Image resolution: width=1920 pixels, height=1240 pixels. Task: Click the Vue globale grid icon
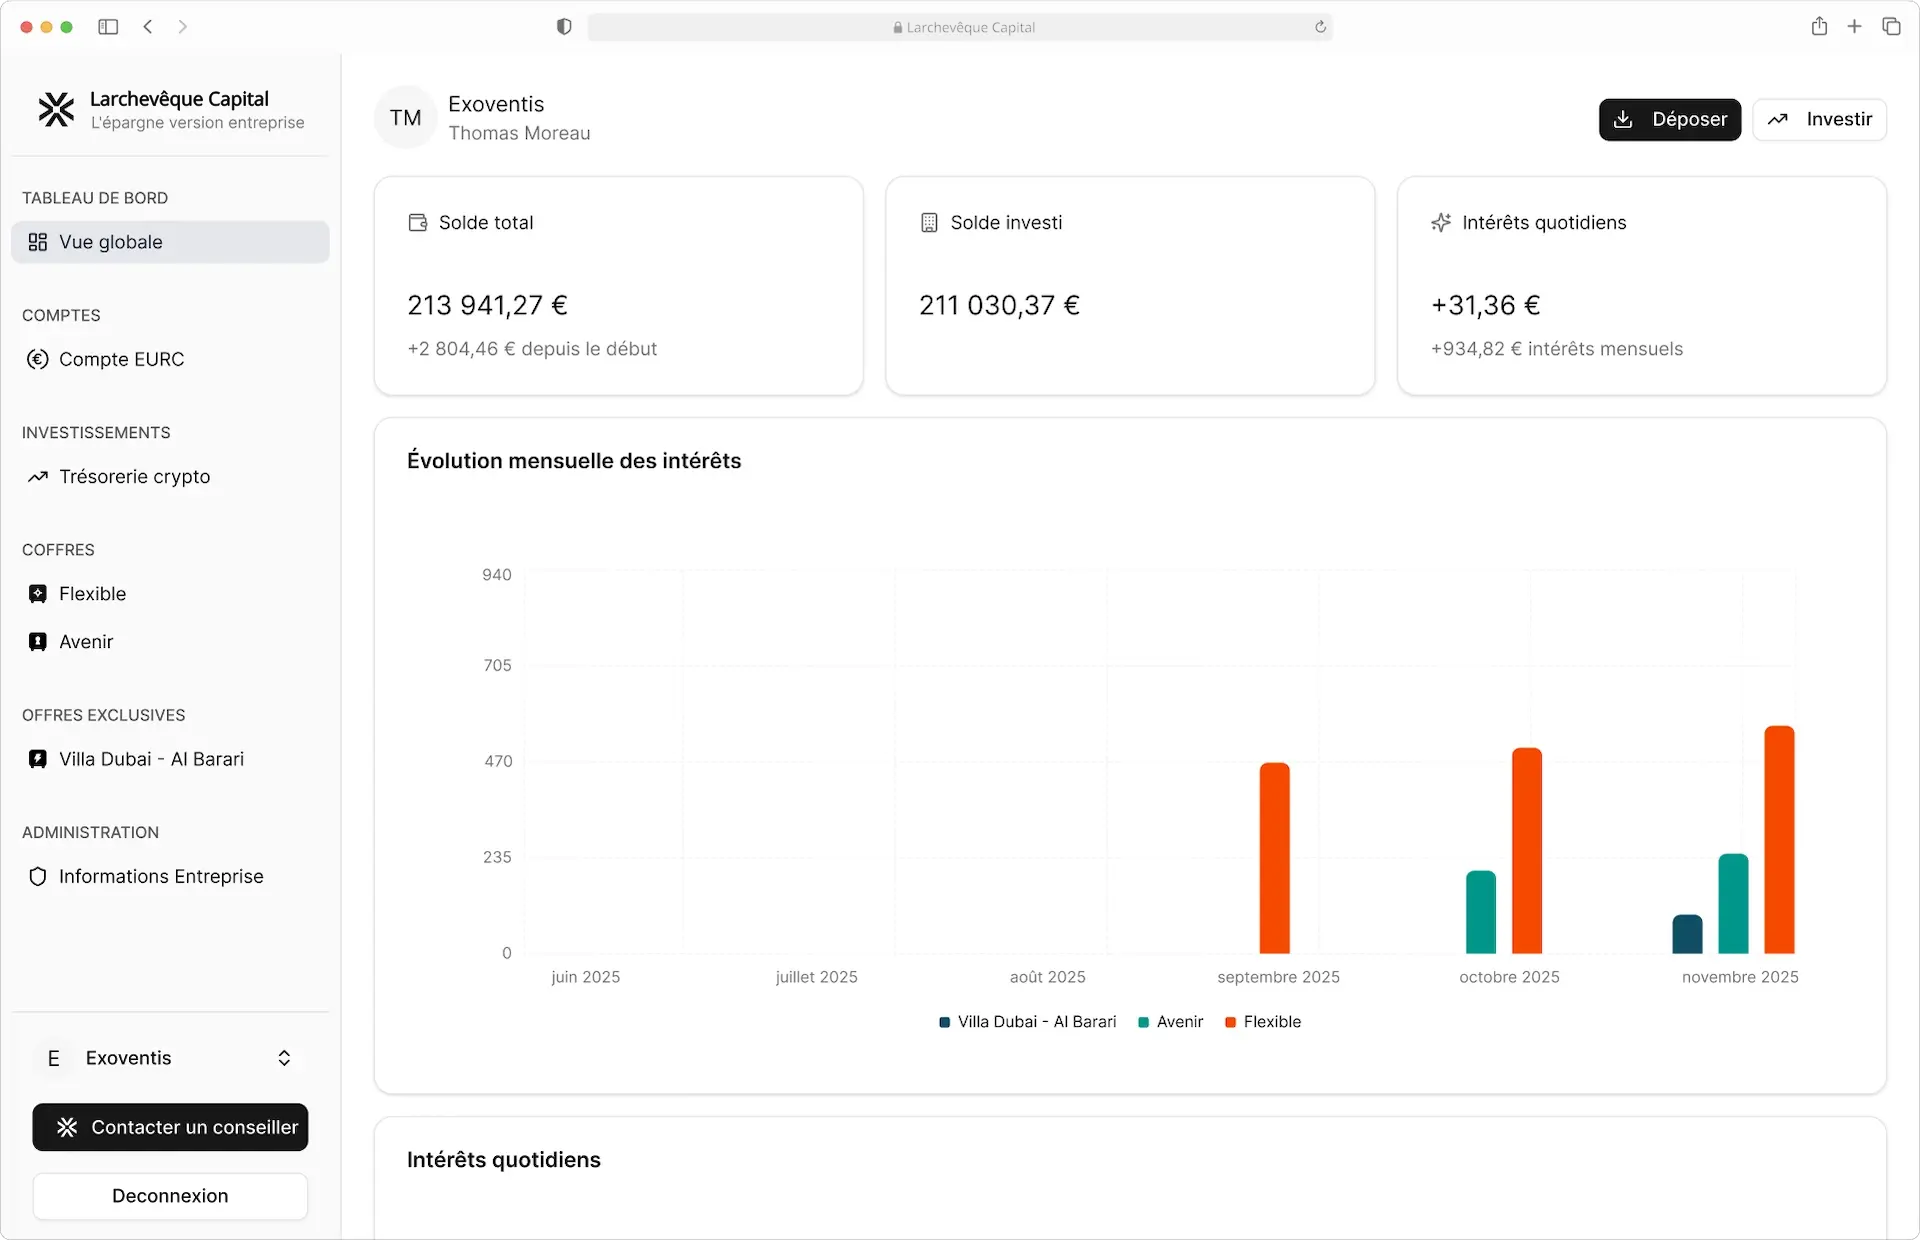[x=38, y=242]
